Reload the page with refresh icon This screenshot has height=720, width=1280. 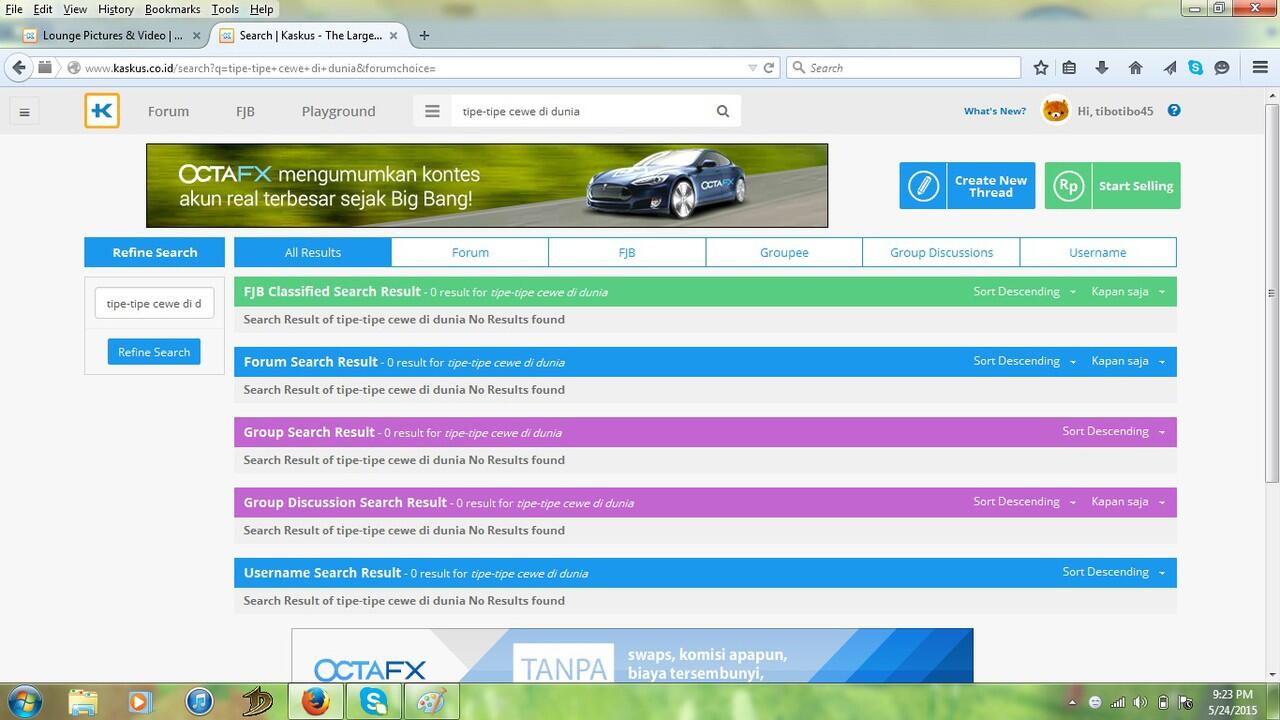click(x=769, y=68)
